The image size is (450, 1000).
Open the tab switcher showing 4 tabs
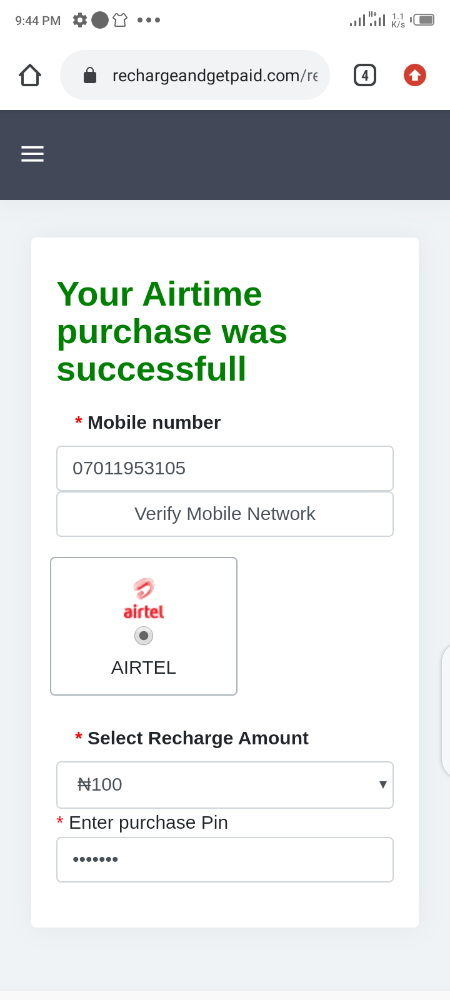365,75
